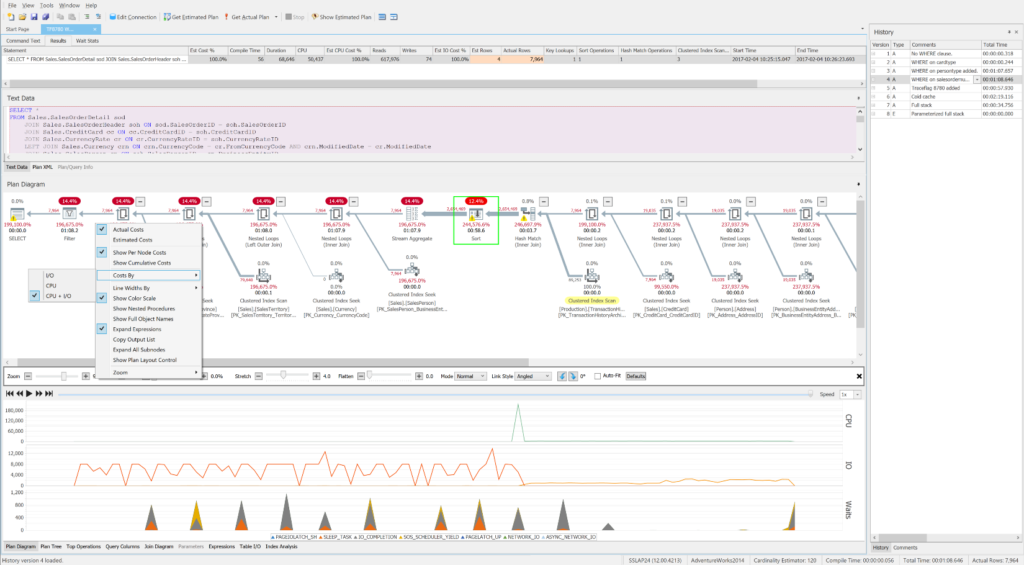Open the Costs By submenu
Image resolution: width=1024 pixels, height=565 pixels.
click(x=149, y=275)
